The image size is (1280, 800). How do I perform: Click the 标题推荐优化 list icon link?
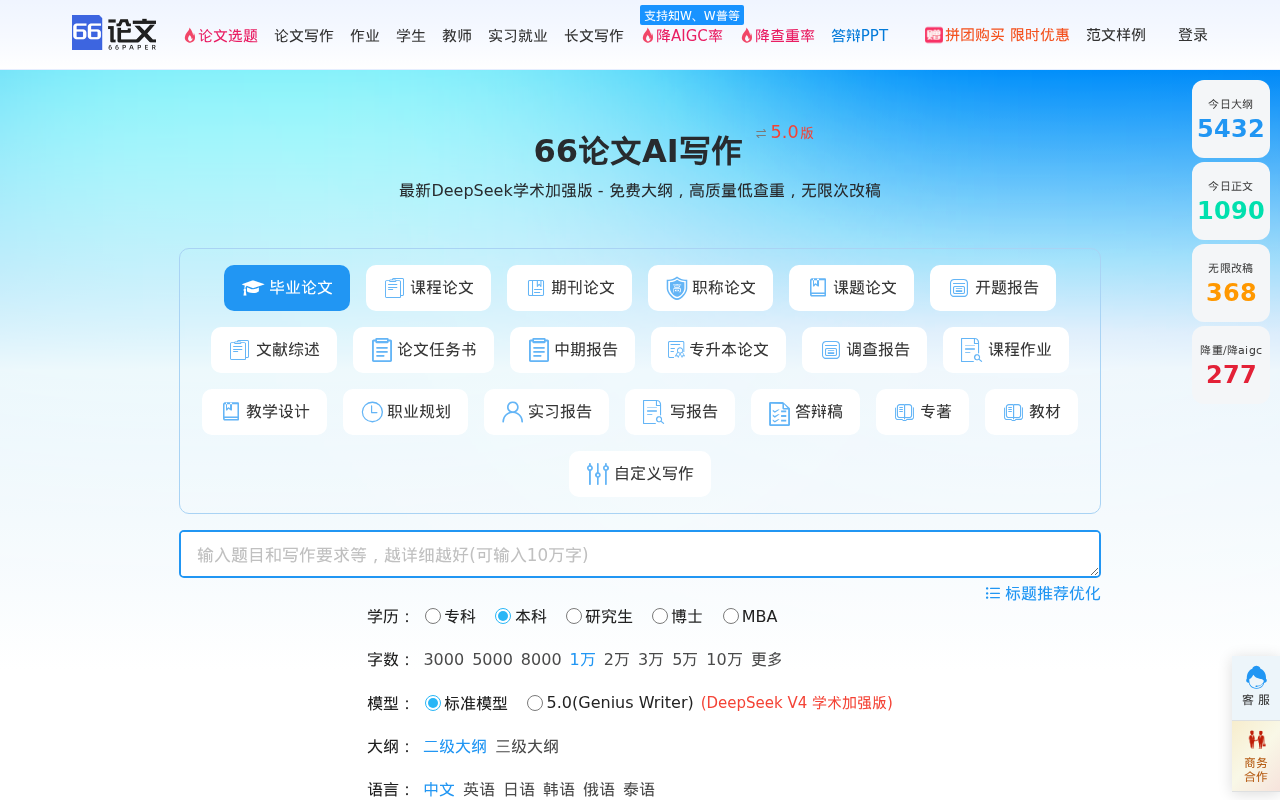pyautogui.click(x=1043, y=593)
